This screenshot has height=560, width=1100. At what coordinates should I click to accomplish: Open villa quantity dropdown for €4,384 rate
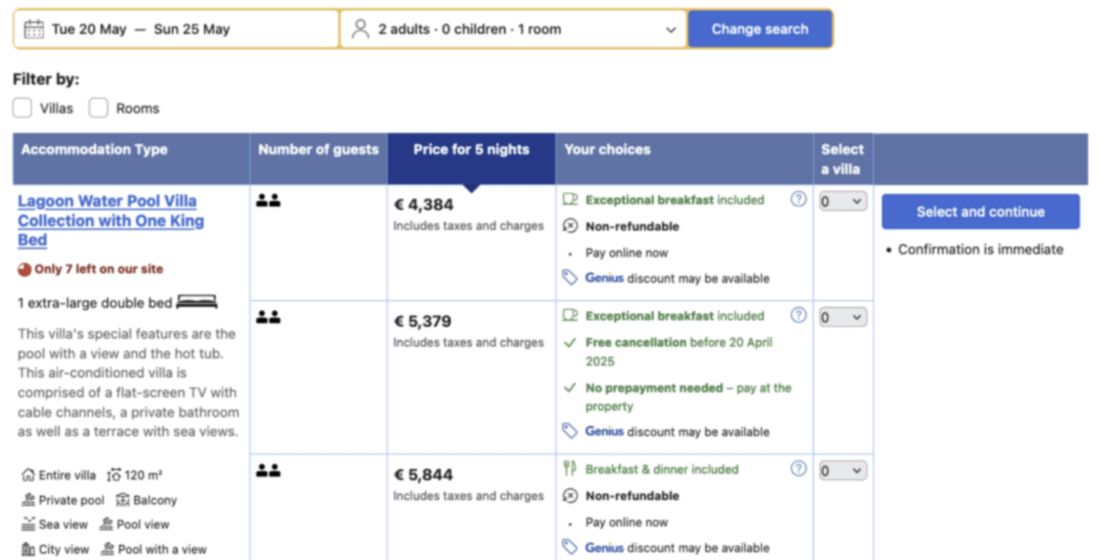click(842, 202)
